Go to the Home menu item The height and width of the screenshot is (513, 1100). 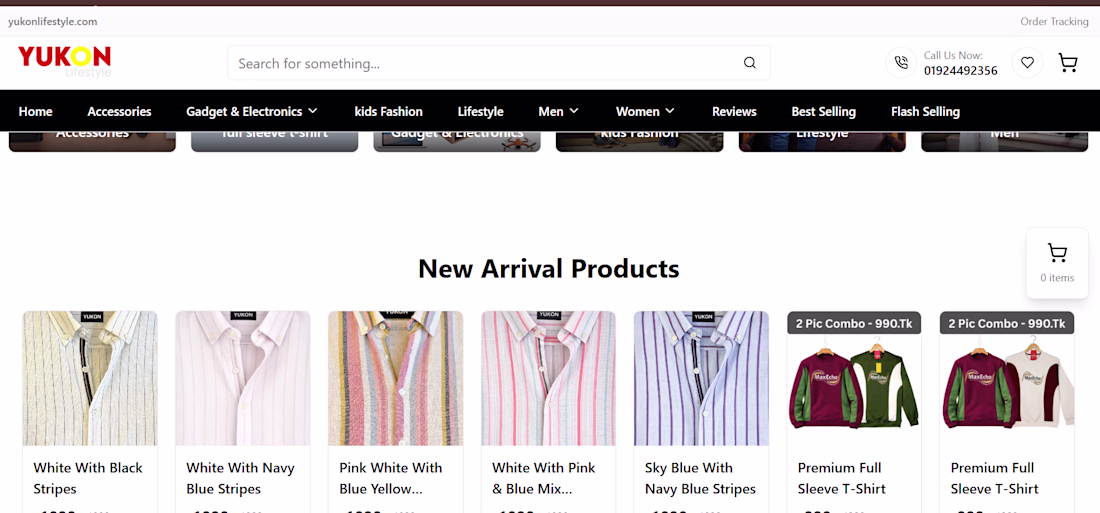click(35, 111)
